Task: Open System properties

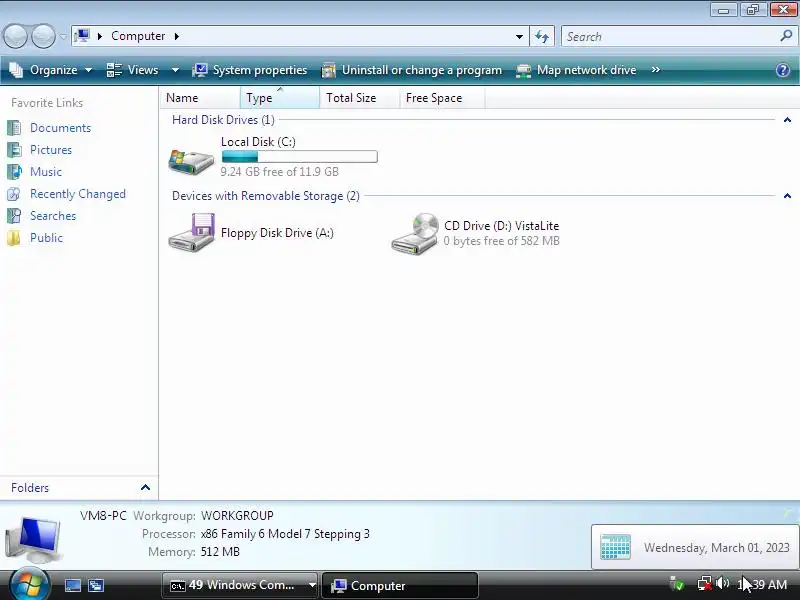Action: tap(249, 70)
